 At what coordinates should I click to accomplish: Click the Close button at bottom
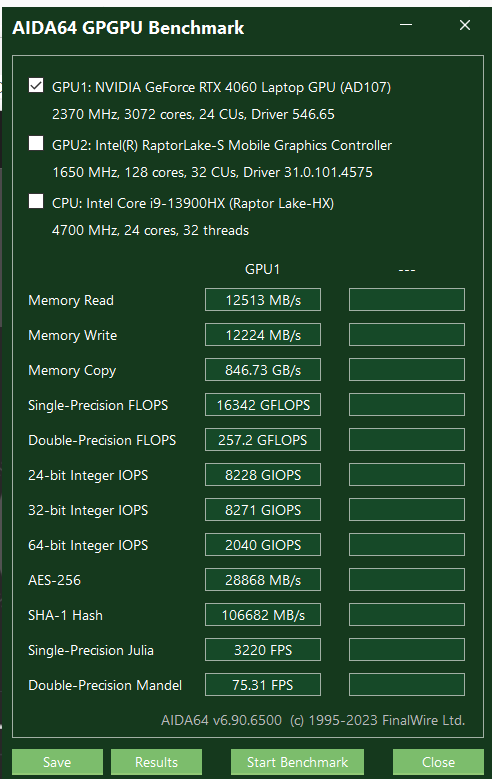pyautogui.click(x=438, y=762)
